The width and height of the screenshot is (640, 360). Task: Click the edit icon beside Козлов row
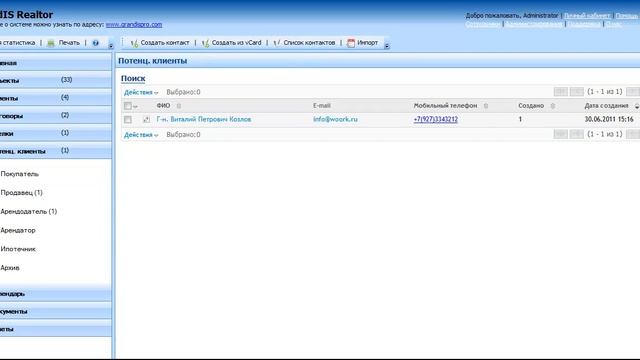click(x=146, y=120)
